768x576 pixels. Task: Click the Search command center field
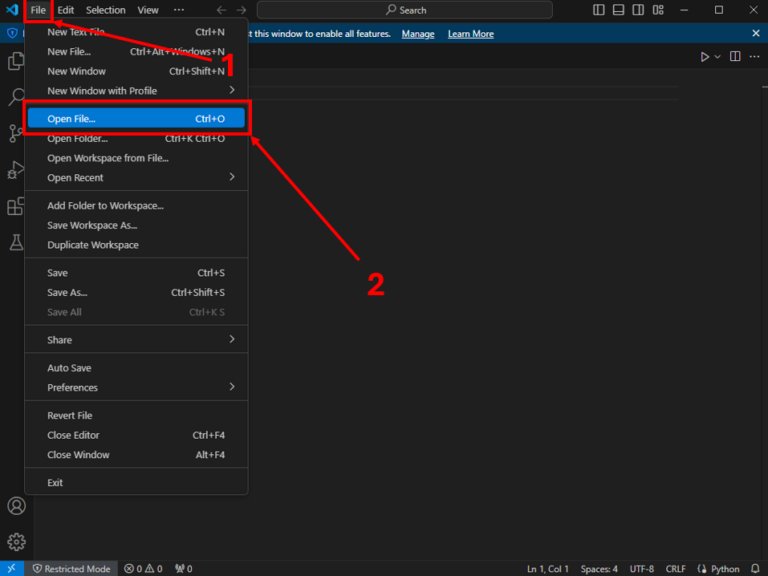click(404, 10)
